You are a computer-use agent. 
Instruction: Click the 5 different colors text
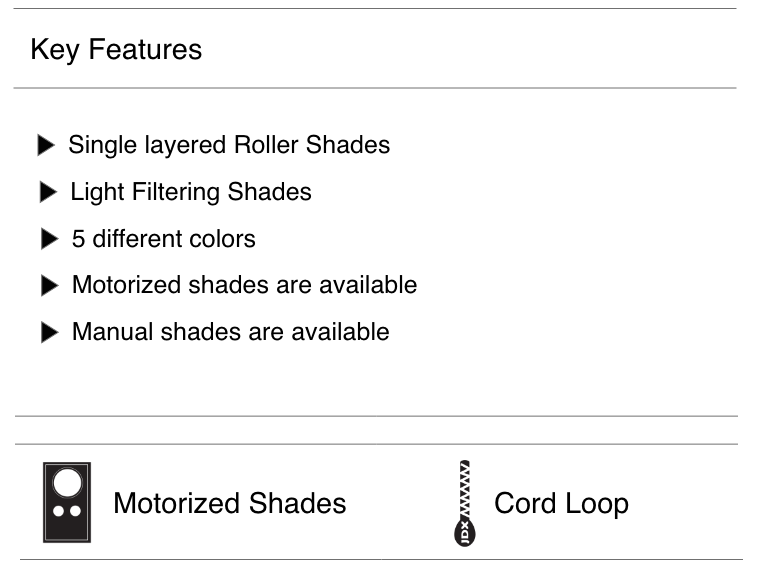164,240
